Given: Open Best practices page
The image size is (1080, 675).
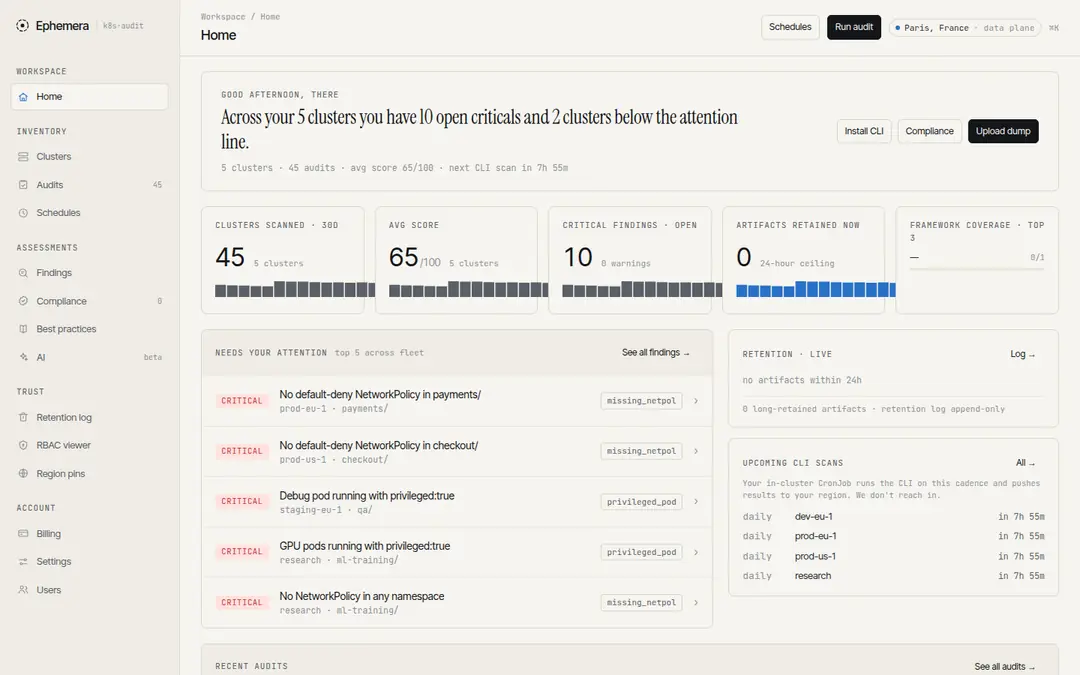Looking at the screenshot, I should tap(90, 329).
